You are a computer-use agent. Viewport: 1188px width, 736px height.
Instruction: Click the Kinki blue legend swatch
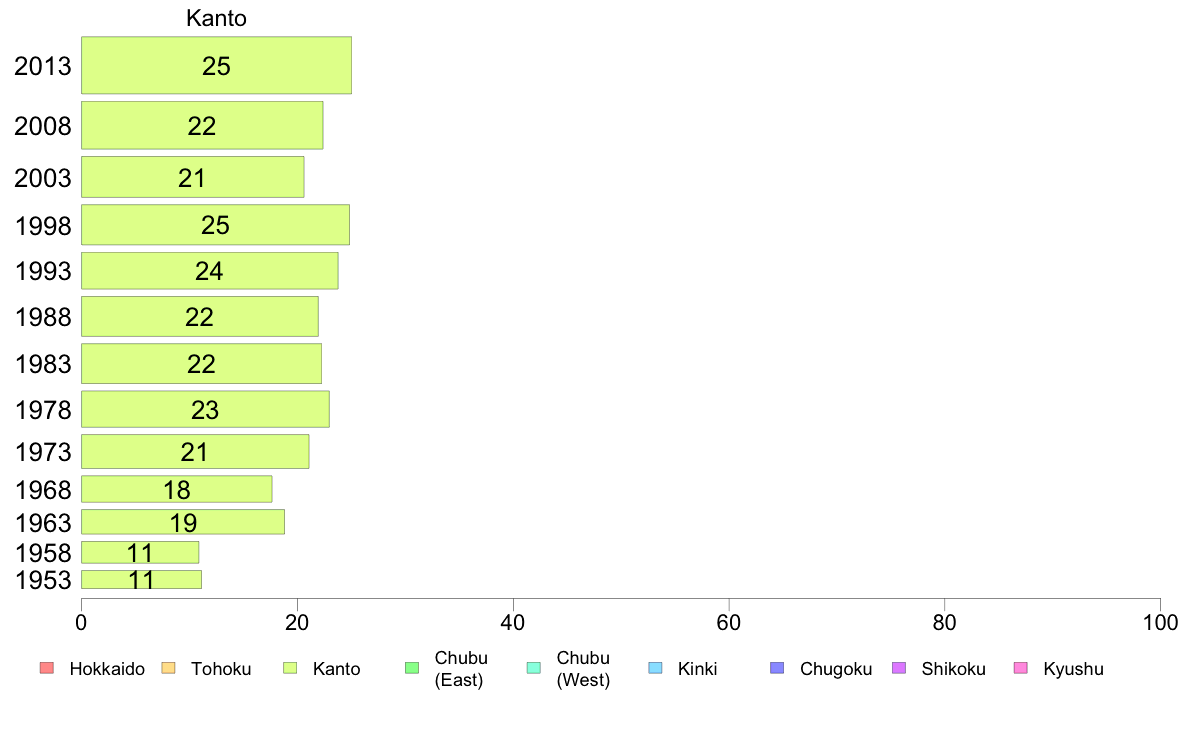655,668
